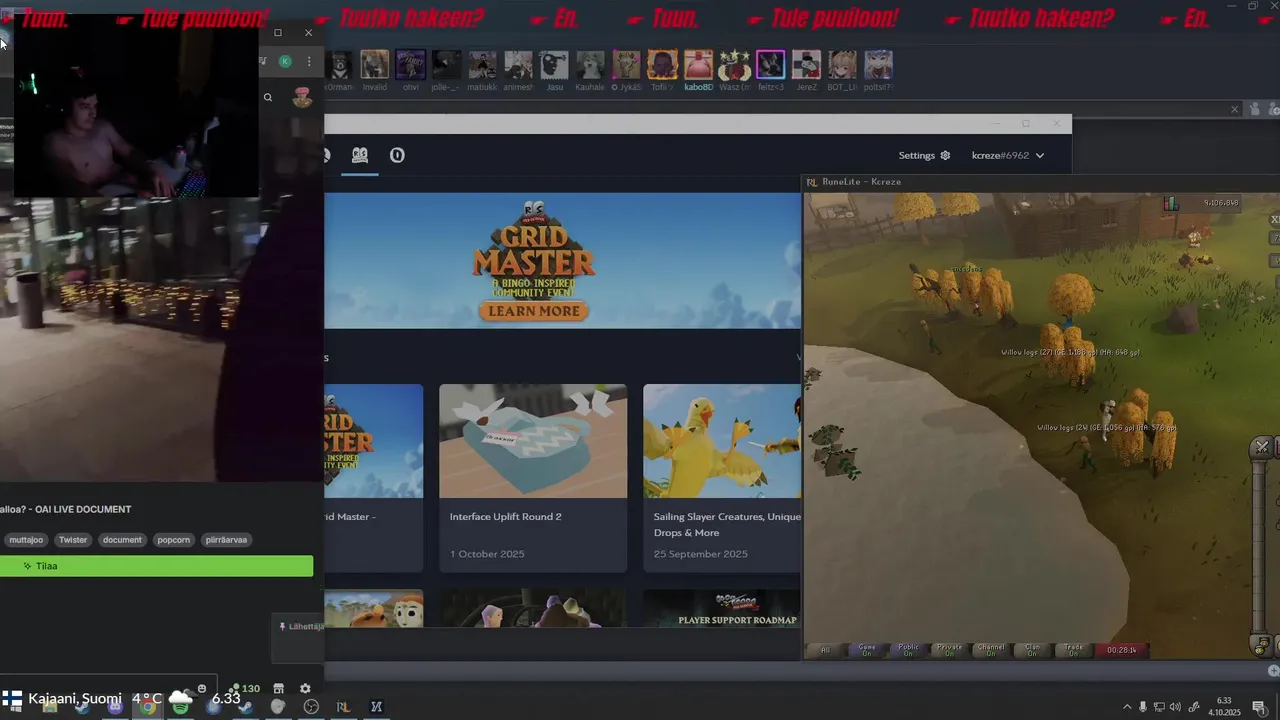This screenshot has height=720, width=1280.
Task: Open chat settings gear below stream chat
Action: pyautogui.click(x=305, y=688)
